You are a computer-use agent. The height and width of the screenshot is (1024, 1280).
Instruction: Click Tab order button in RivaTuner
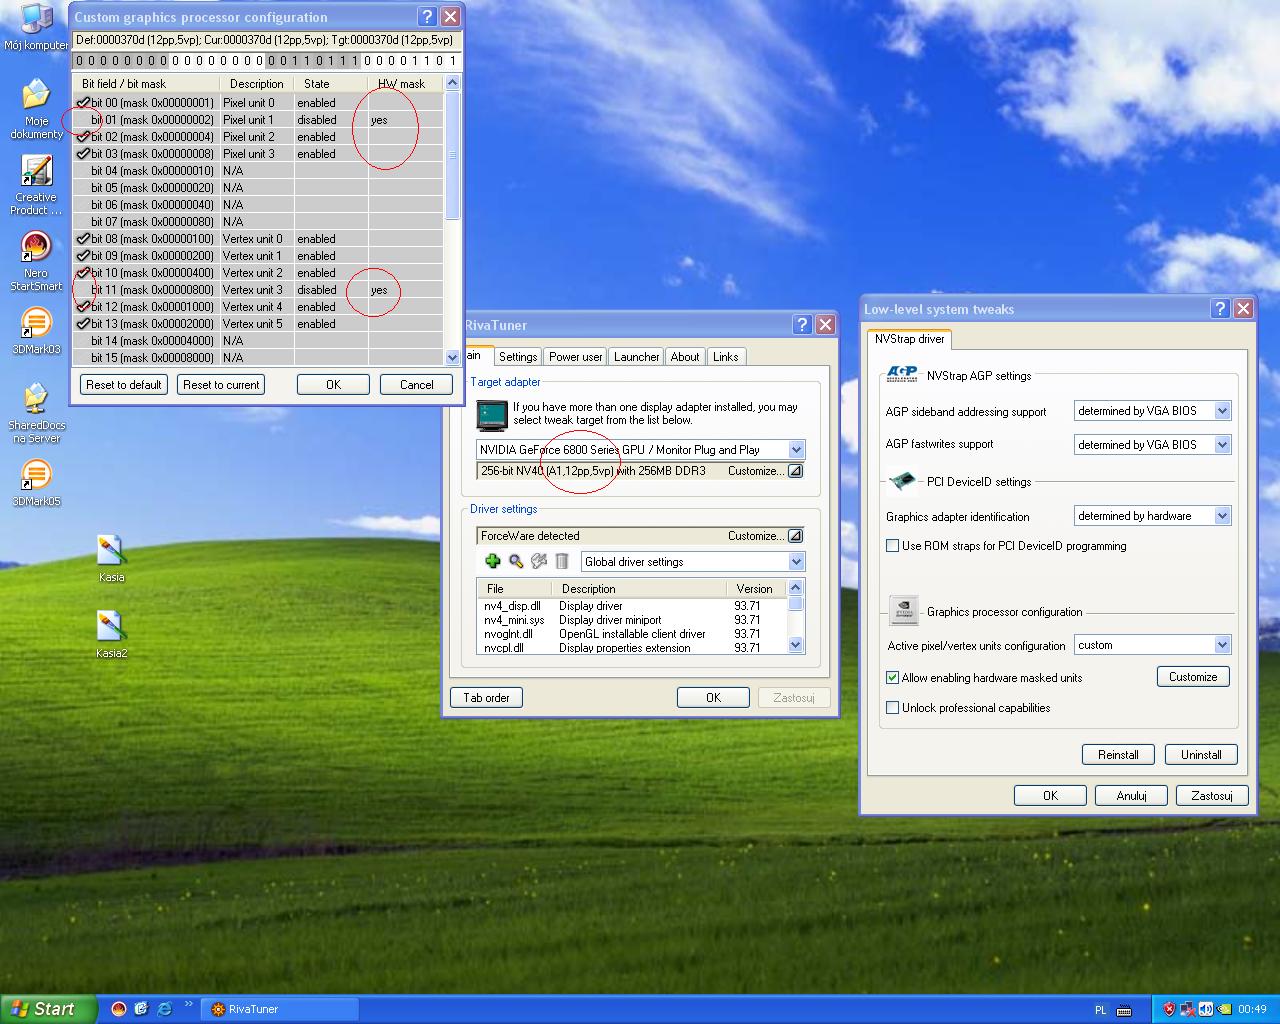click(x=487, y=698)
